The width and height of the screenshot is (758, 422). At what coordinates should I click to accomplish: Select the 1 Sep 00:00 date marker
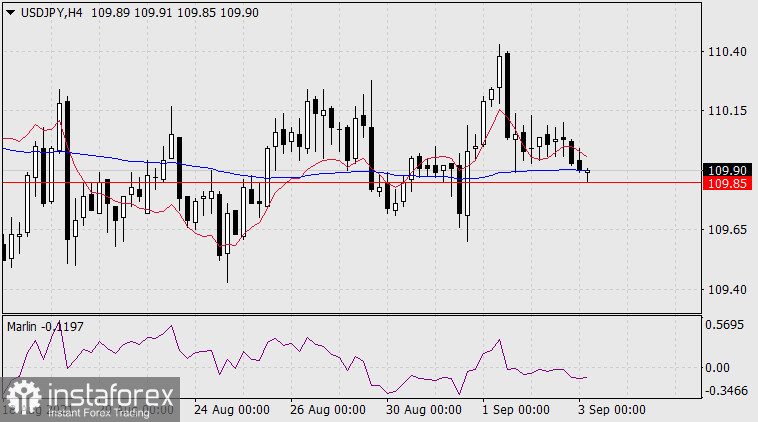pos(516,410)
